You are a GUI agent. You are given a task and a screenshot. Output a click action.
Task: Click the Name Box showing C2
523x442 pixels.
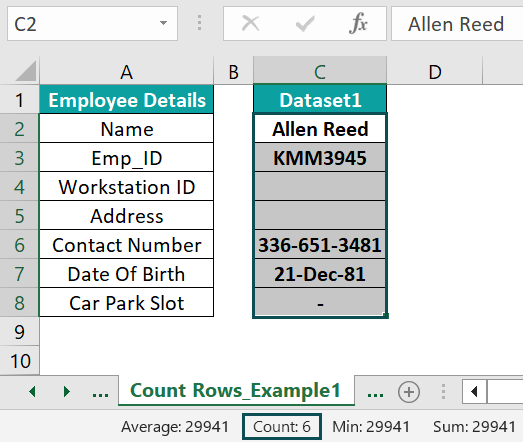coord(92,24)
